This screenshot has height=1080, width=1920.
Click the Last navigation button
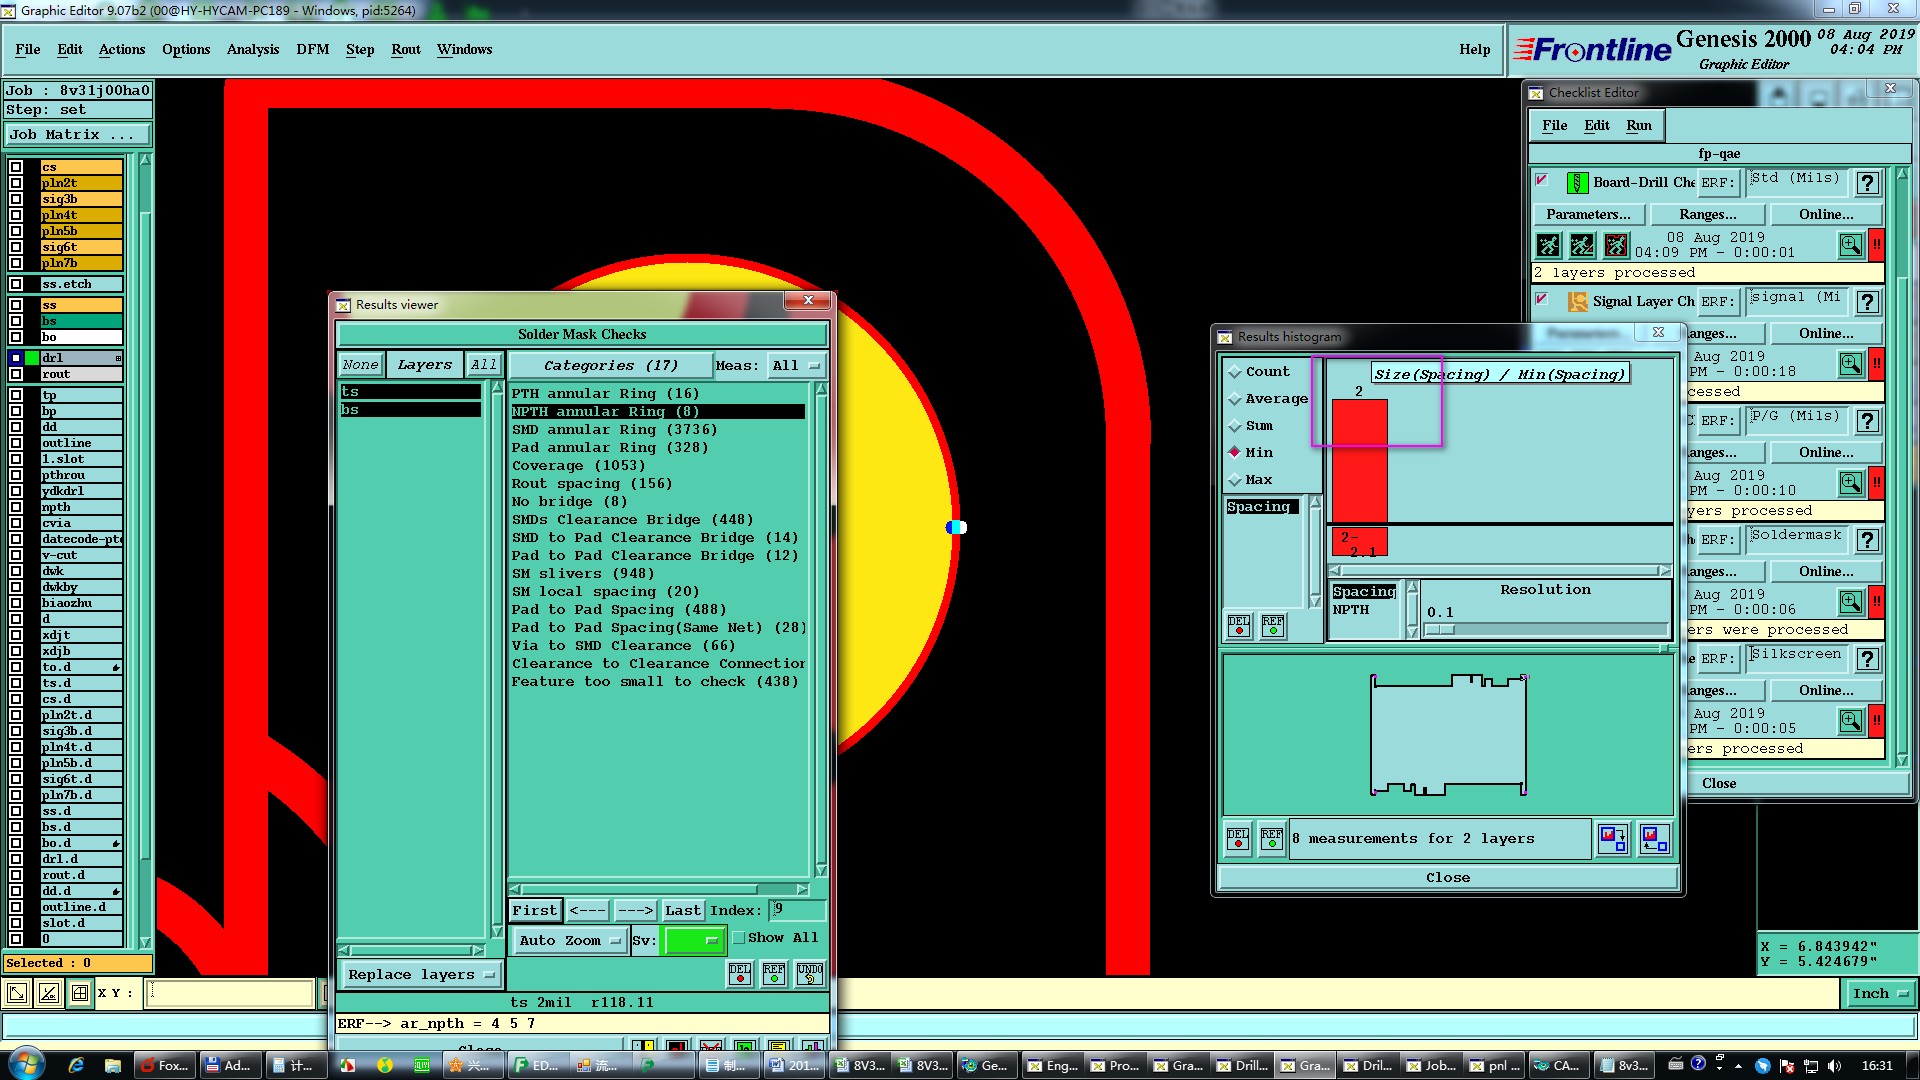tap(682, 910)
